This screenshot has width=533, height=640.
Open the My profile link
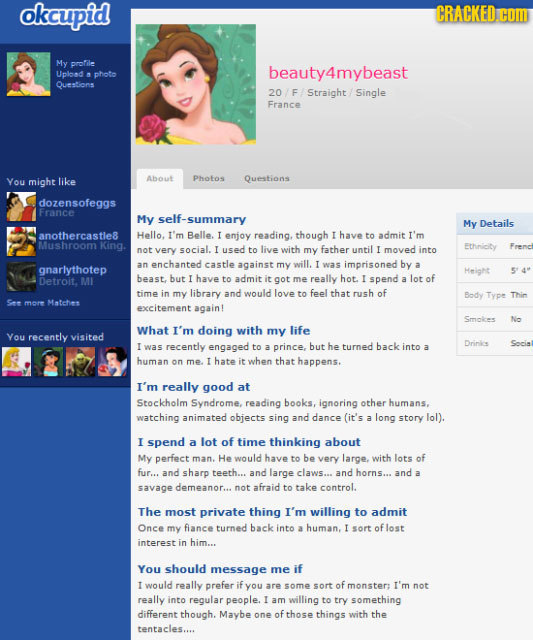(76, 63)
